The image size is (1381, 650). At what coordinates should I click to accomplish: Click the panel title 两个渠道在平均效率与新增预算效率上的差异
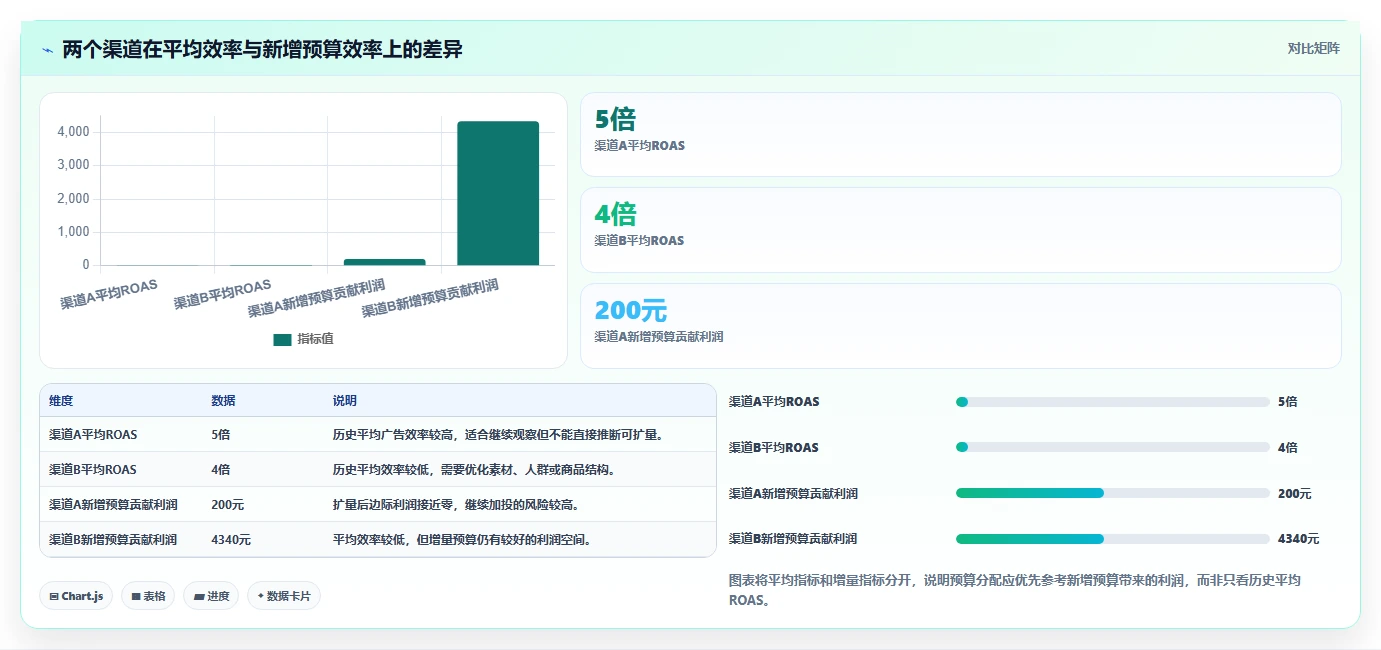click(x=262, y=49)
